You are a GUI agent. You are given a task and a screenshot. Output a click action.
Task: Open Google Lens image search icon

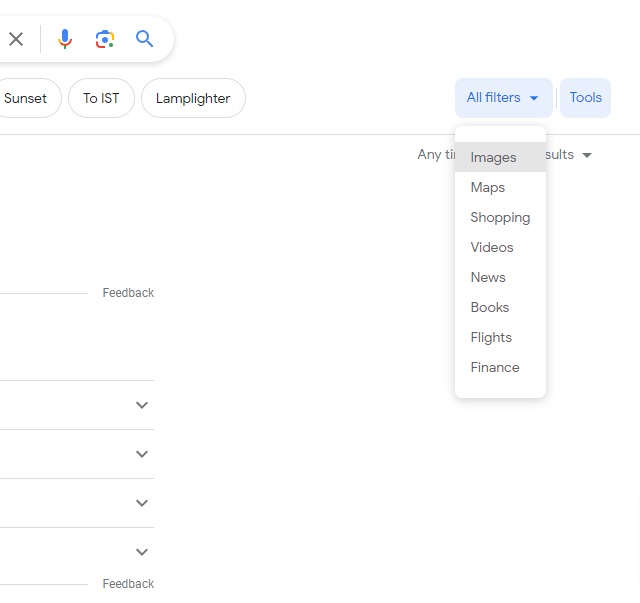tap(105, 39)
